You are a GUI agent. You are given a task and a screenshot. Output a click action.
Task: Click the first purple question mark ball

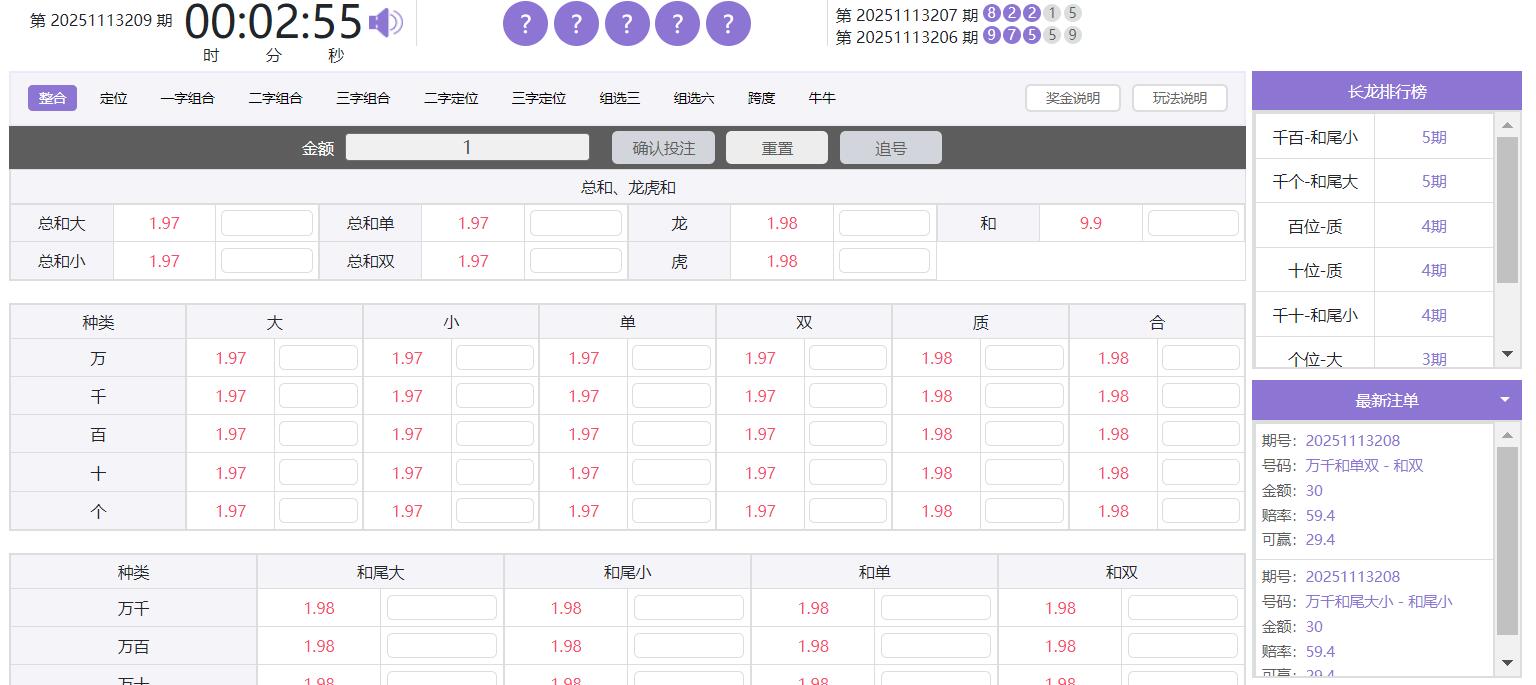pos(525,24)
